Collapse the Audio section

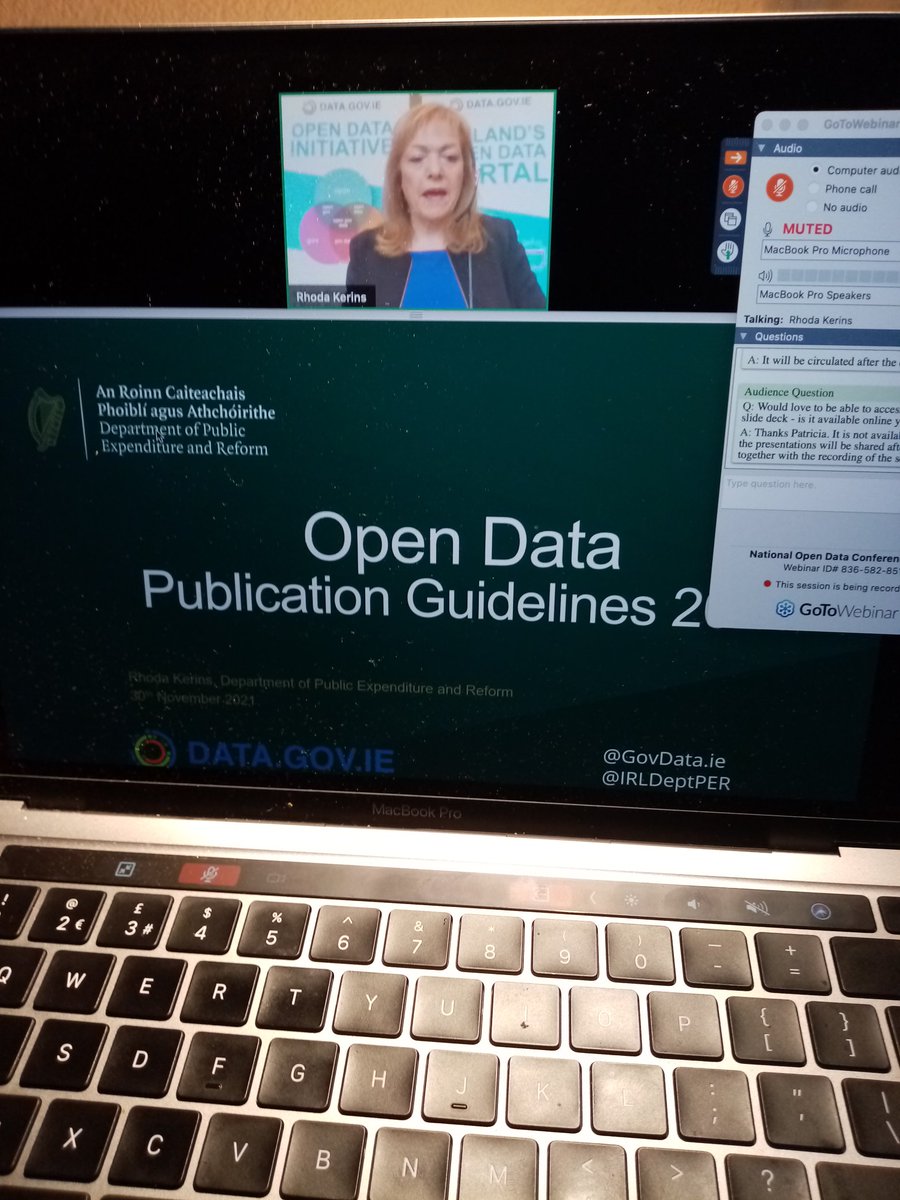763,149
